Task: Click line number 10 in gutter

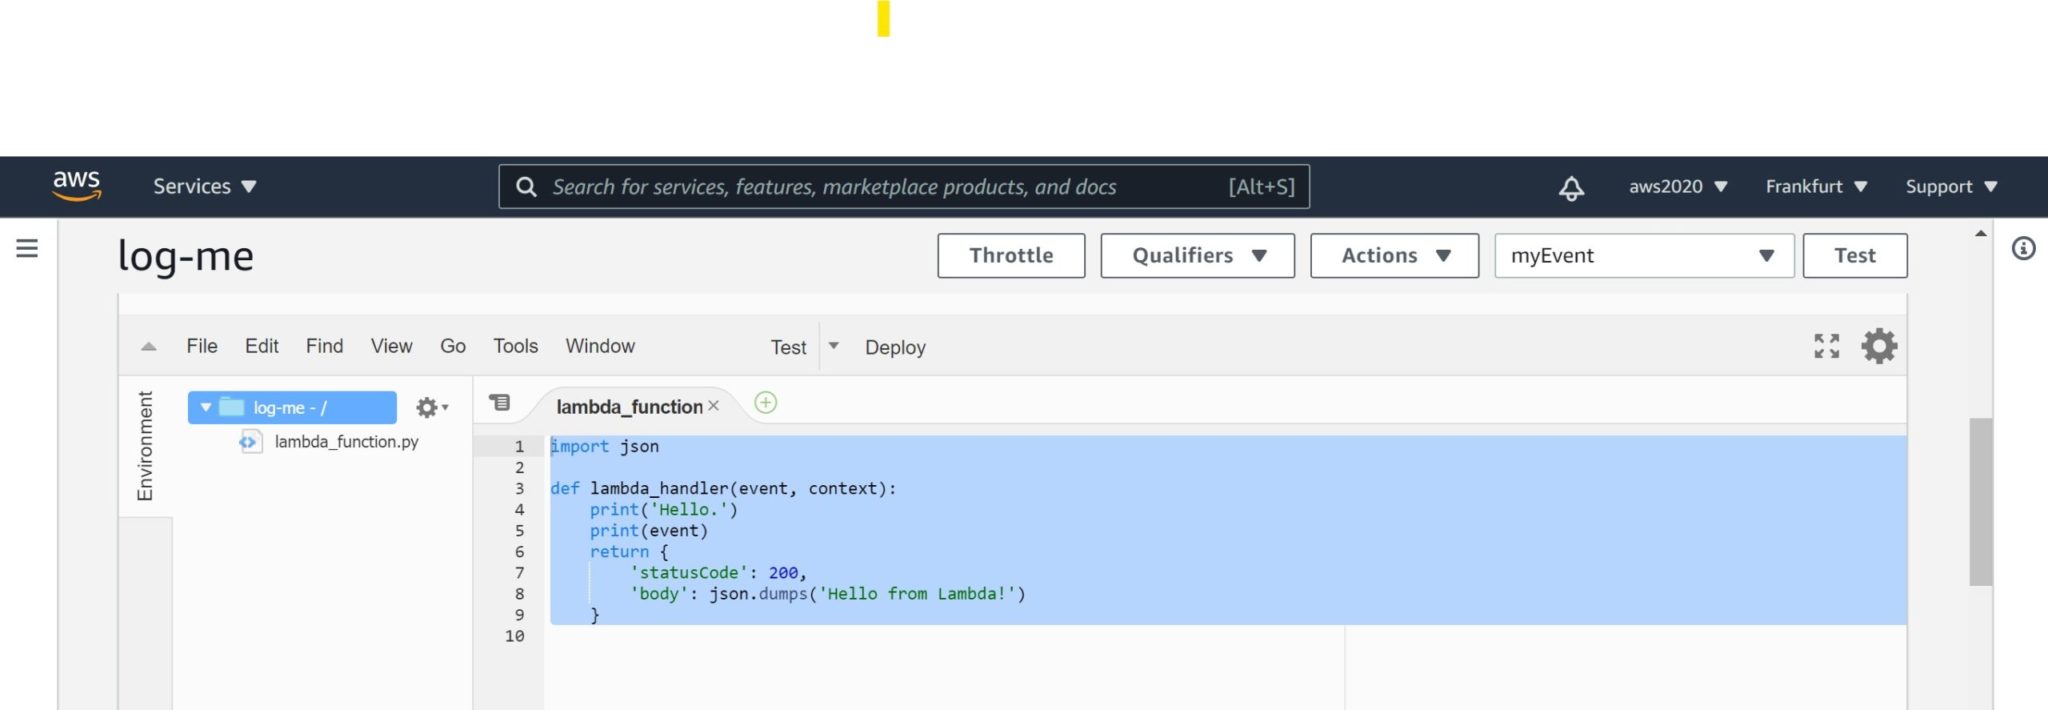Action: (x=514, y=635)
